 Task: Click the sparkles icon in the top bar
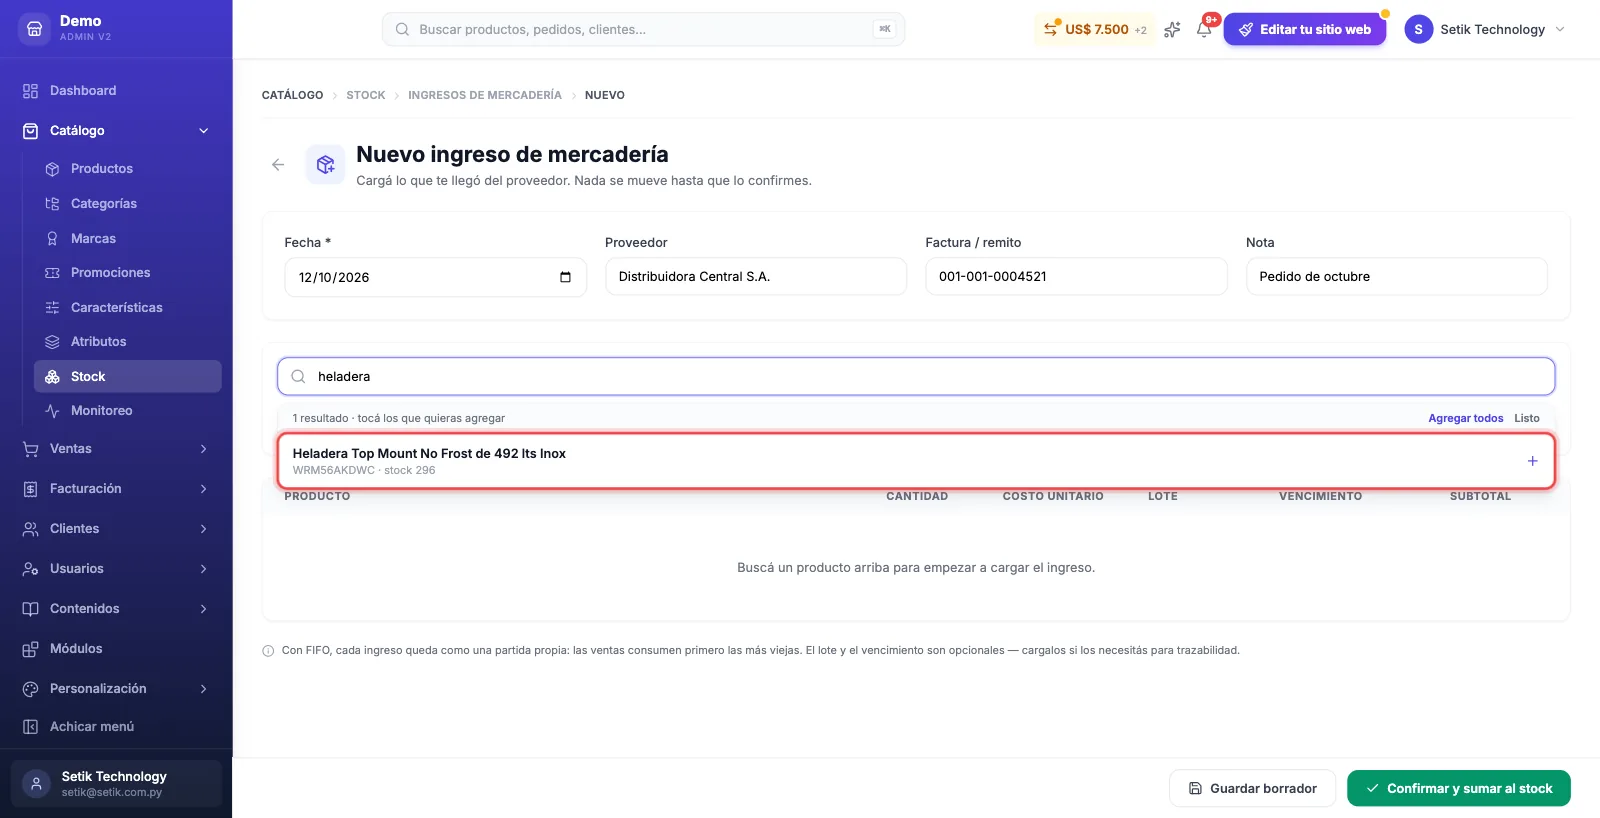tap(1172, 29)
